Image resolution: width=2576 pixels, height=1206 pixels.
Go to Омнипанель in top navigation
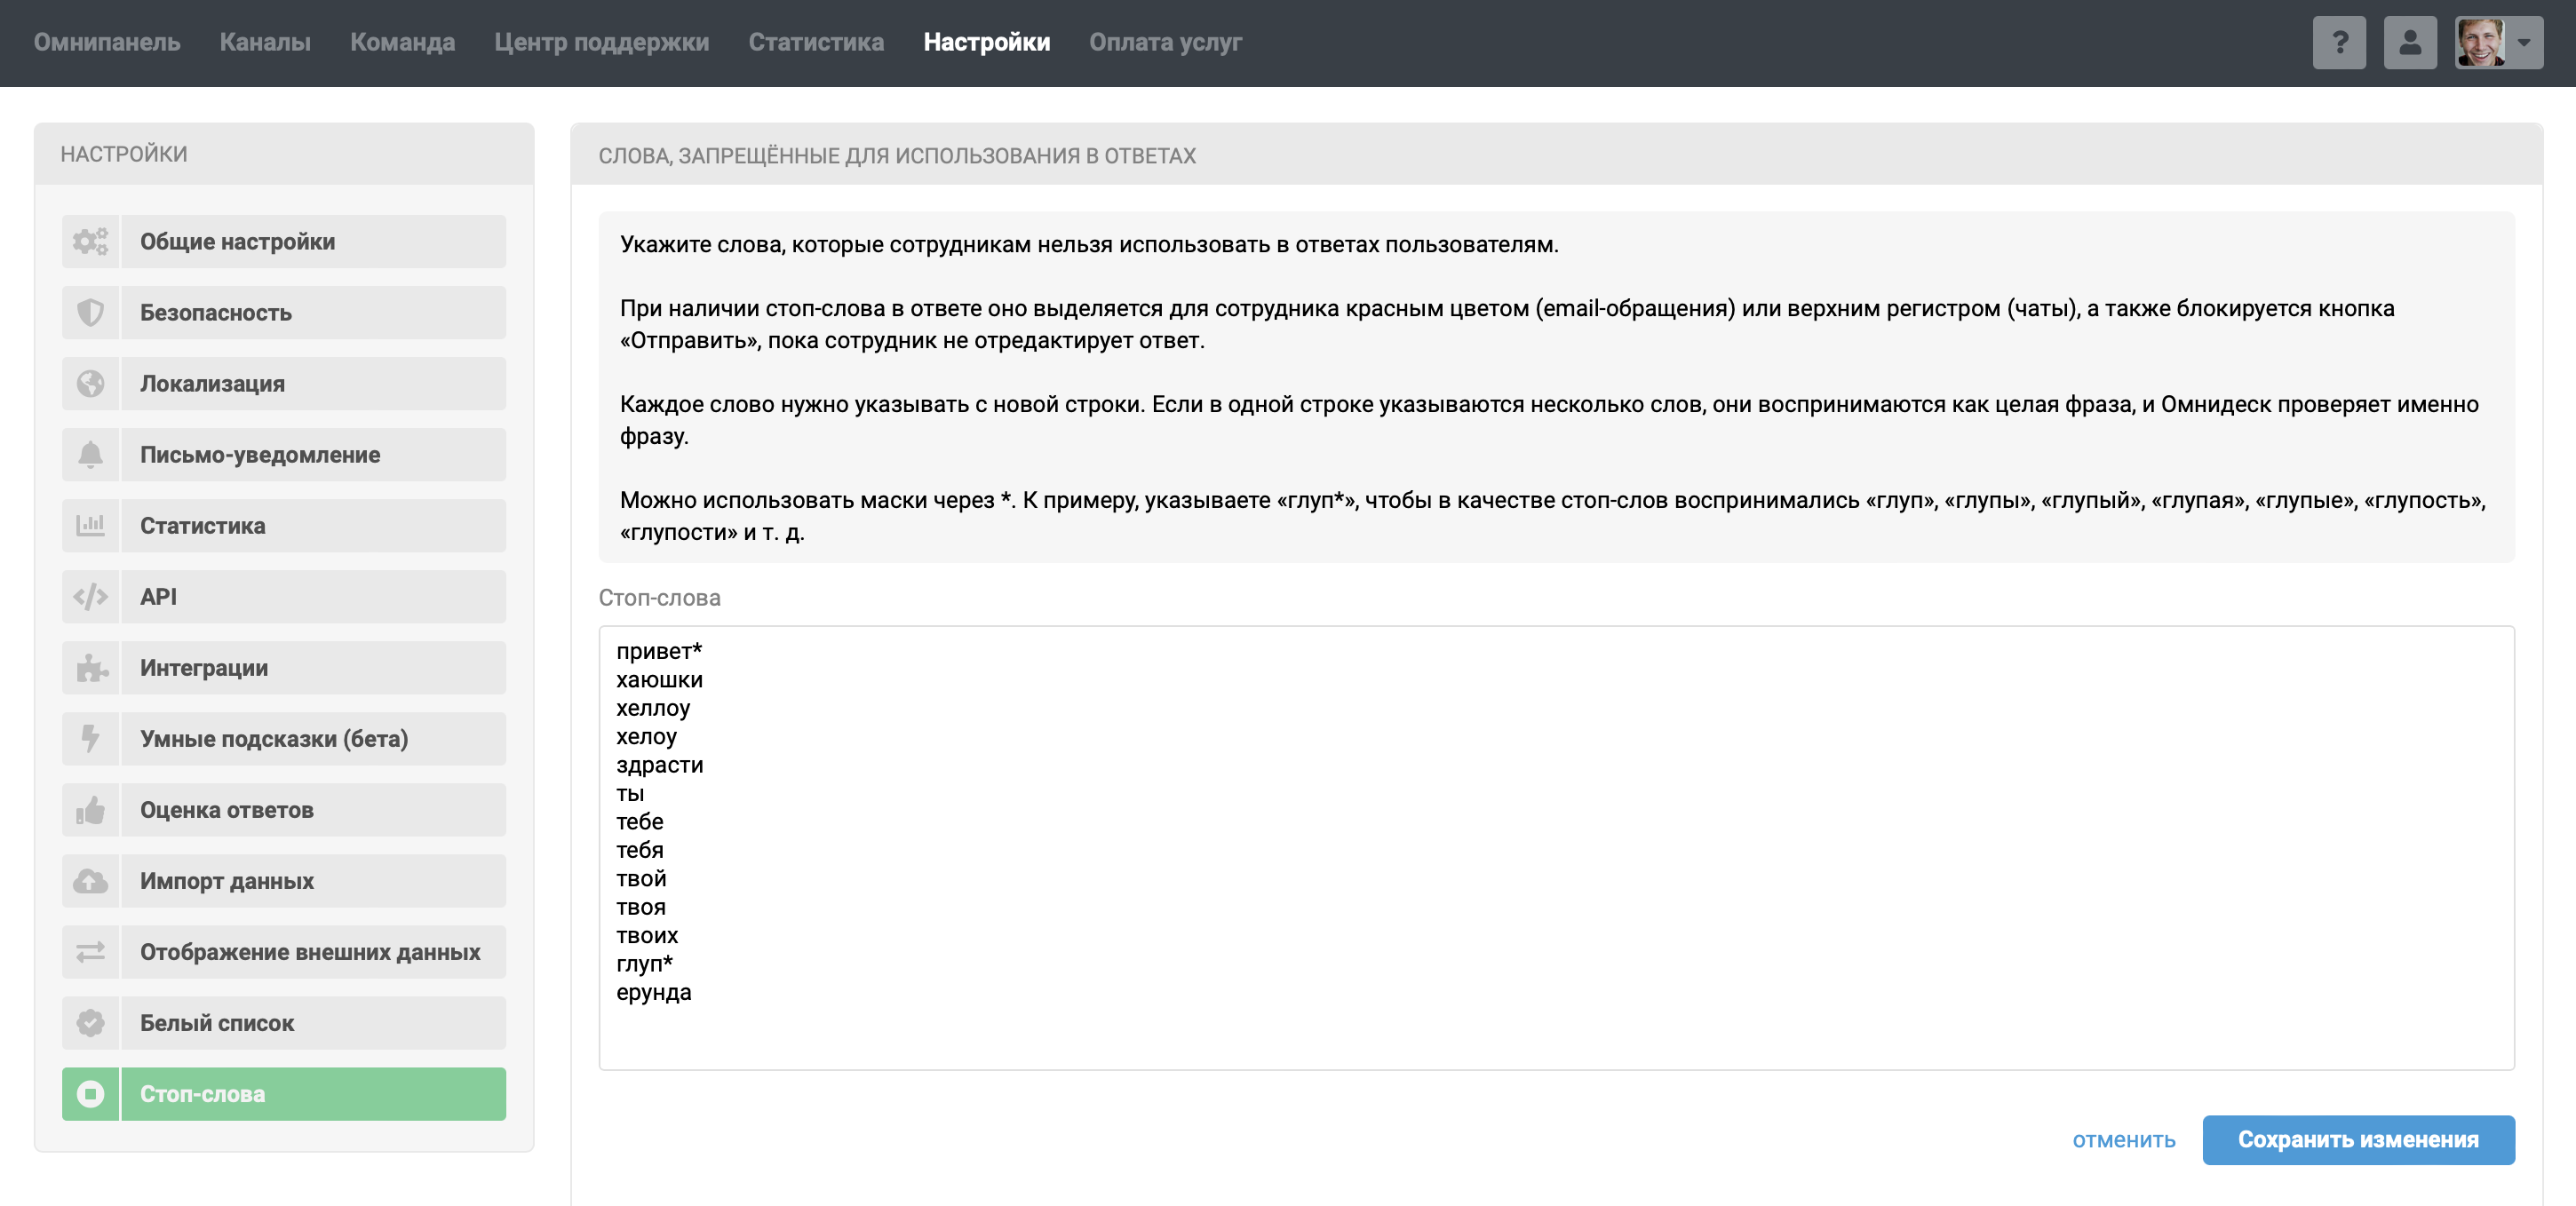pyautogui.click(x=107, y=42)
